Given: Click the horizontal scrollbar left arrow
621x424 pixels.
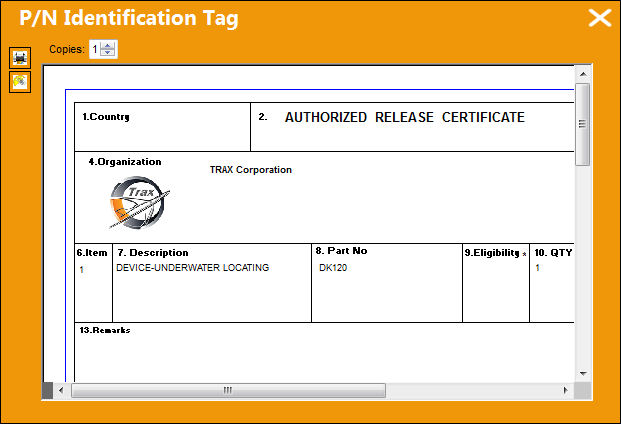Looking at the screenshot, I should 61,390.
